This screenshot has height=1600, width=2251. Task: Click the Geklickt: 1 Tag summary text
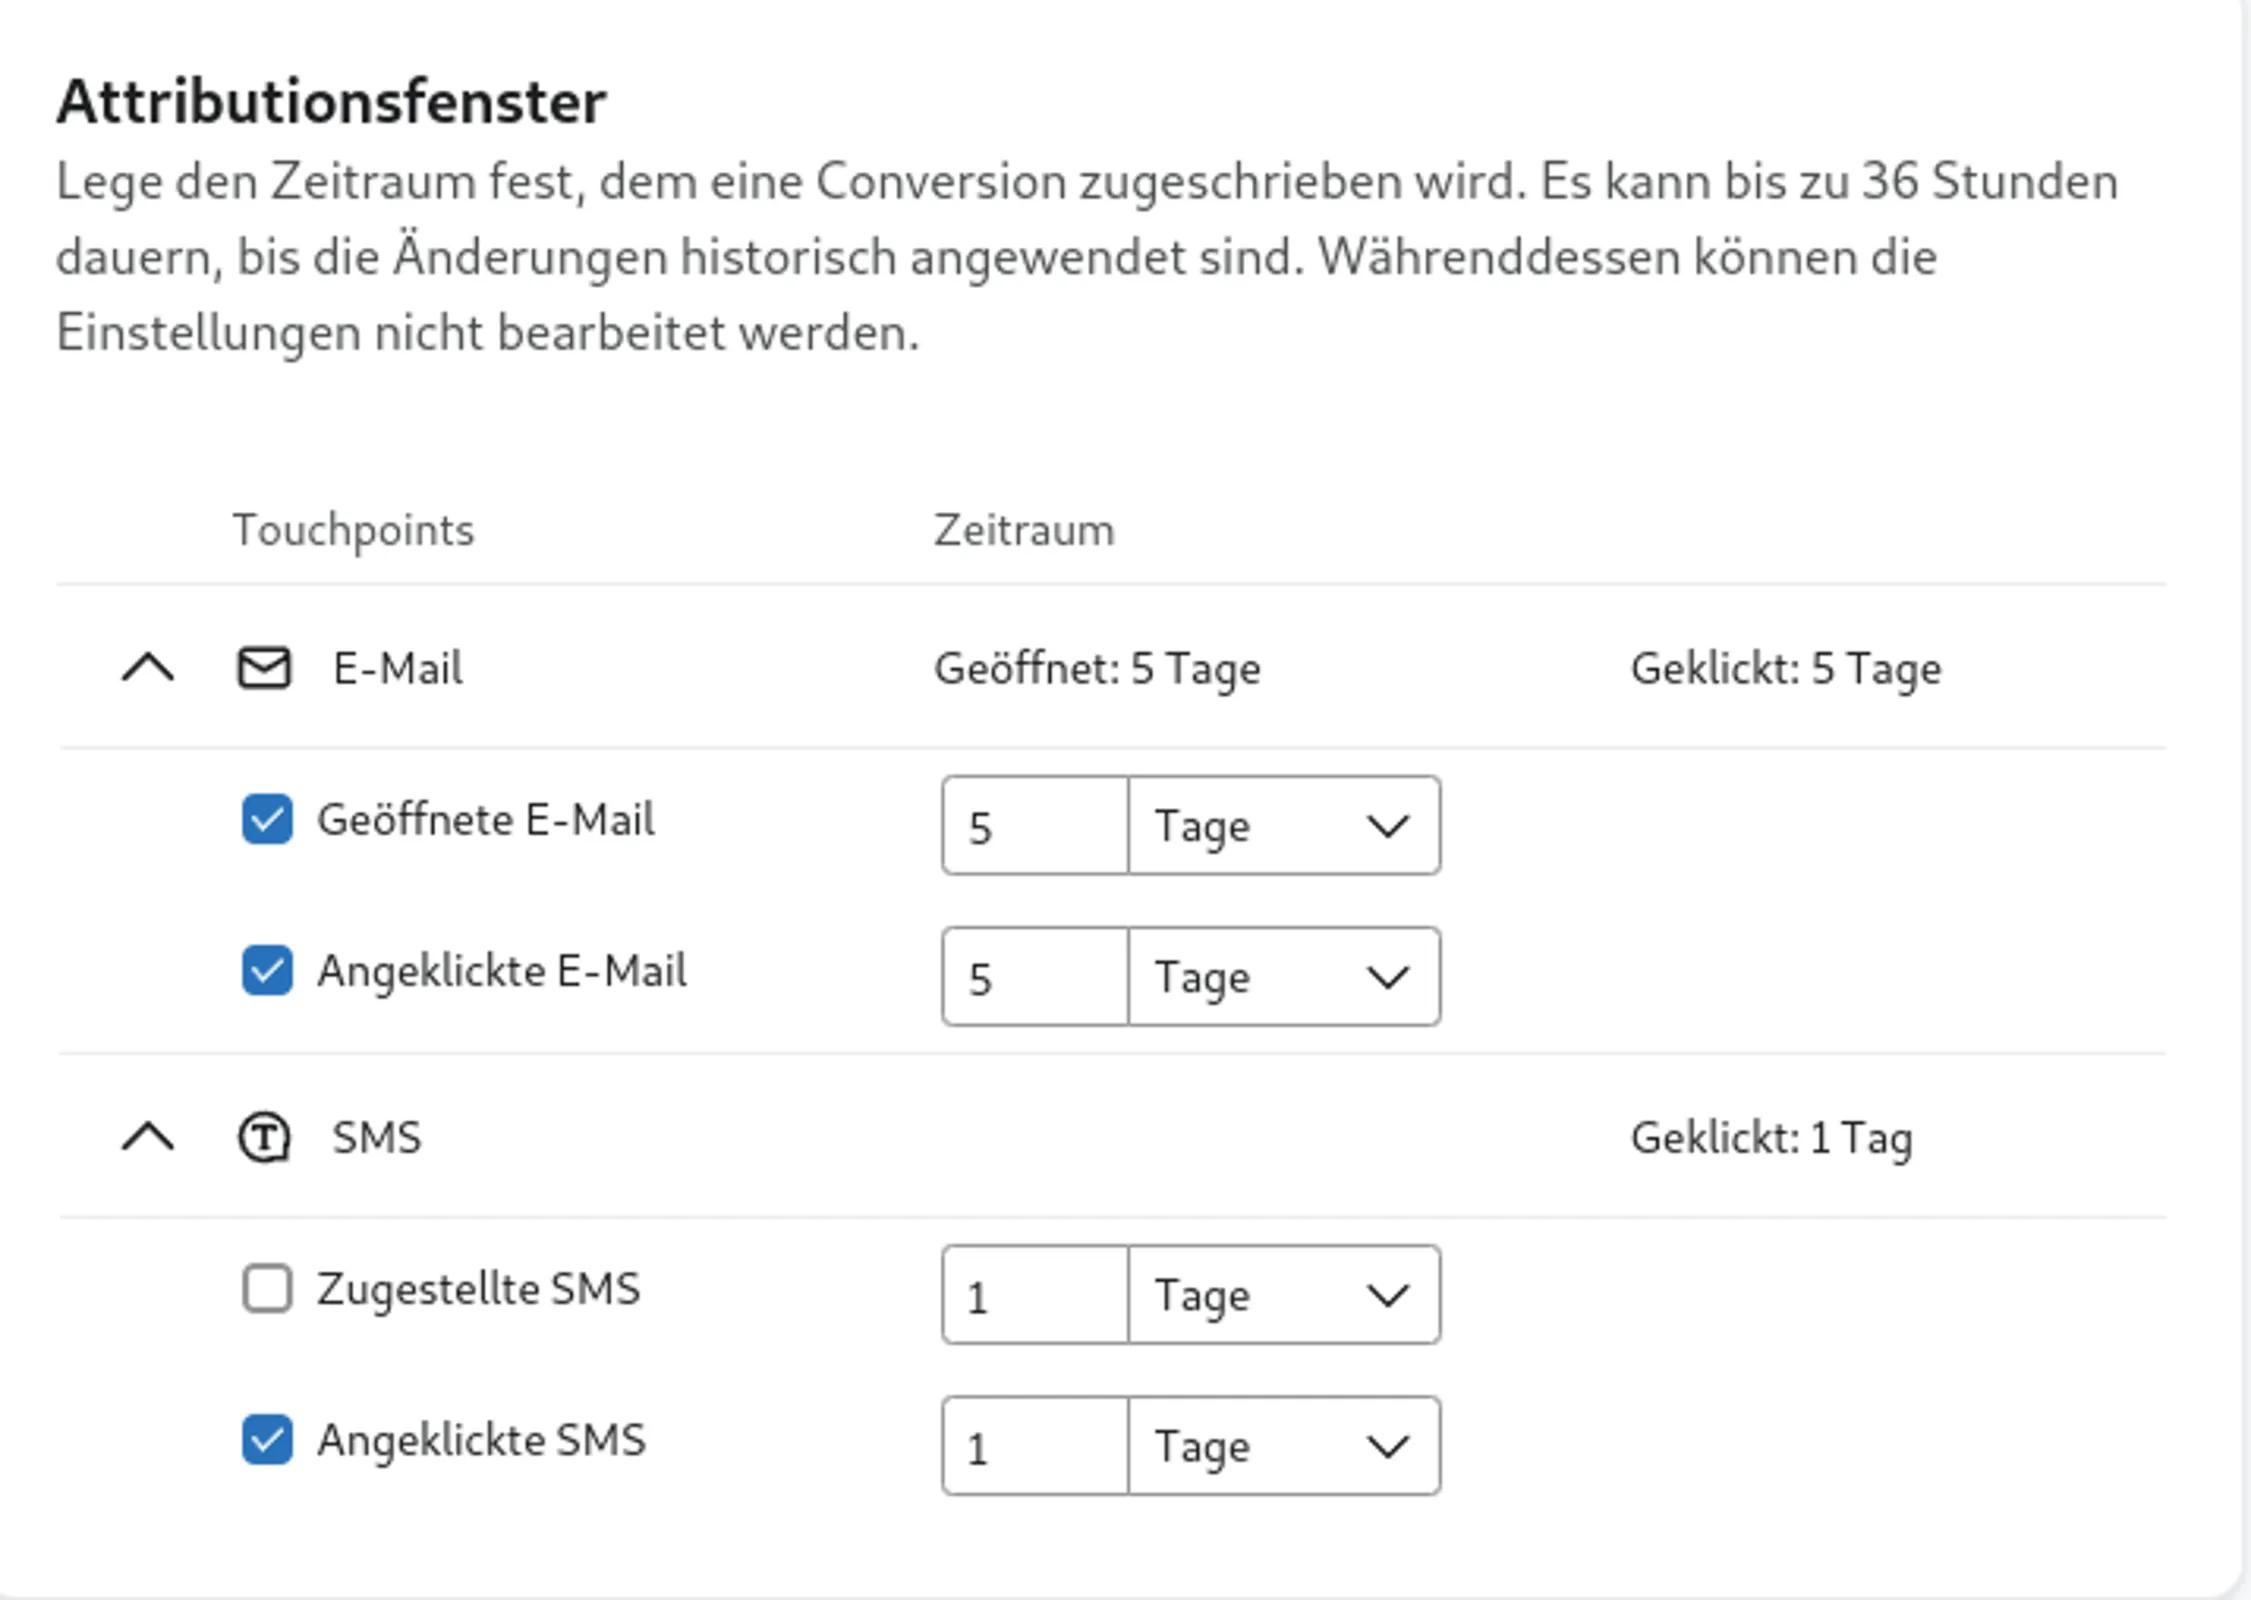[x=1769, y=1136]
